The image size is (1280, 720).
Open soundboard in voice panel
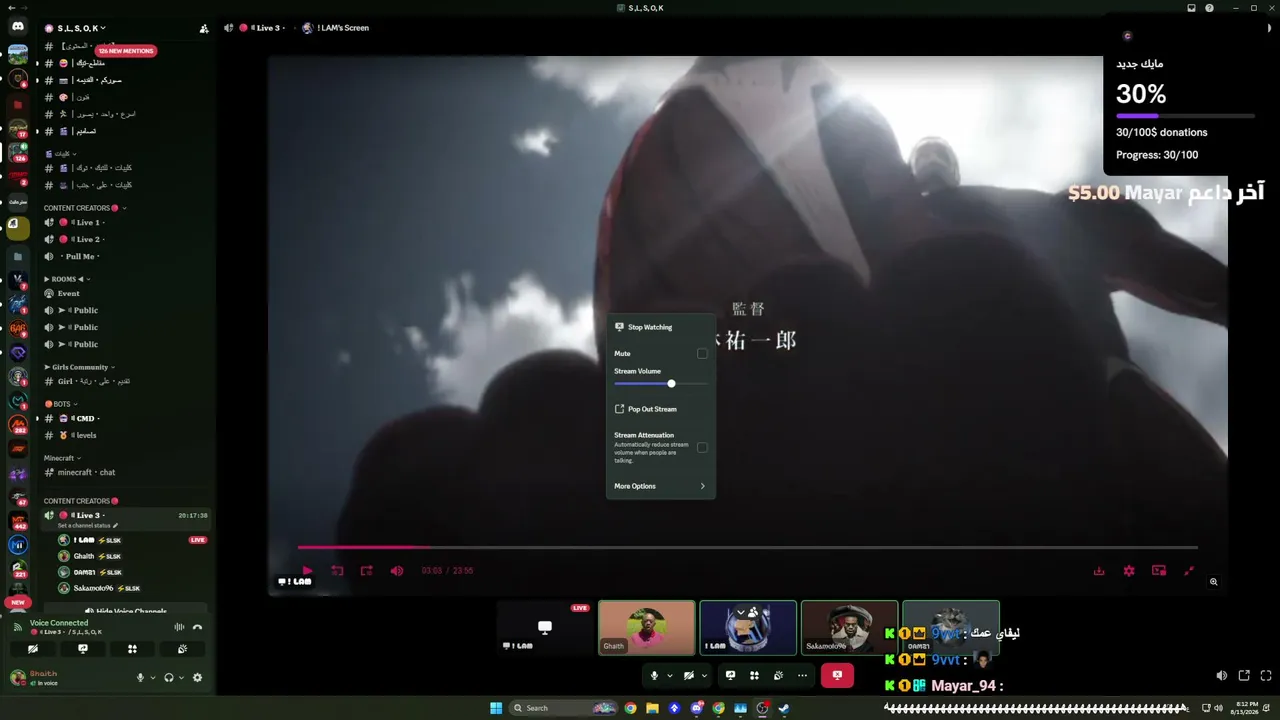[x=182, y=649]
